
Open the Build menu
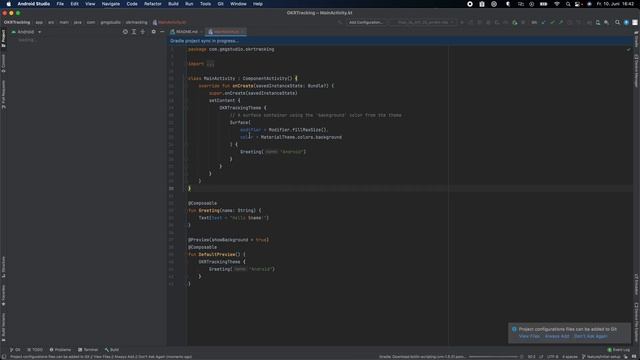(173, 4)
